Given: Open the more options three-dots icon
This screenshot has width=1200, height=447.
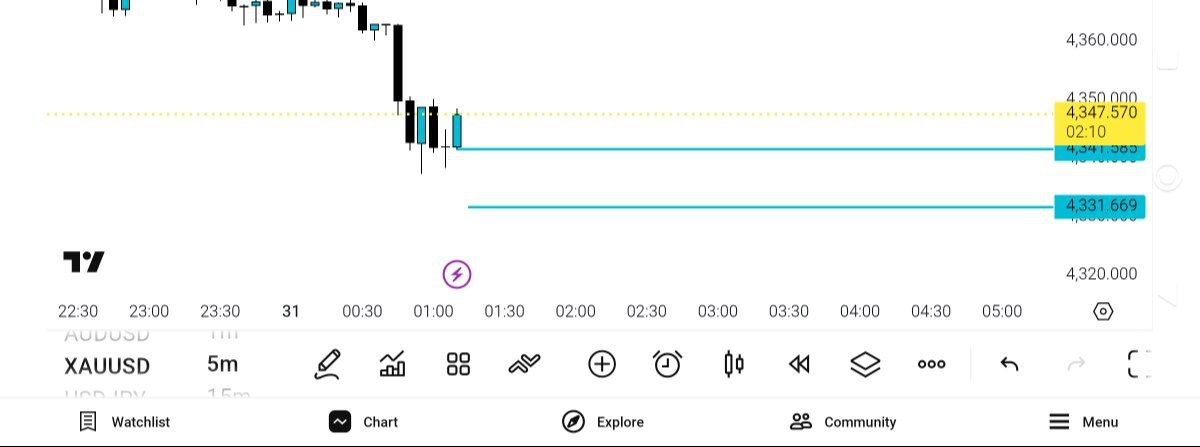Looking at the screenshot, I should click(x=931, y=364).
